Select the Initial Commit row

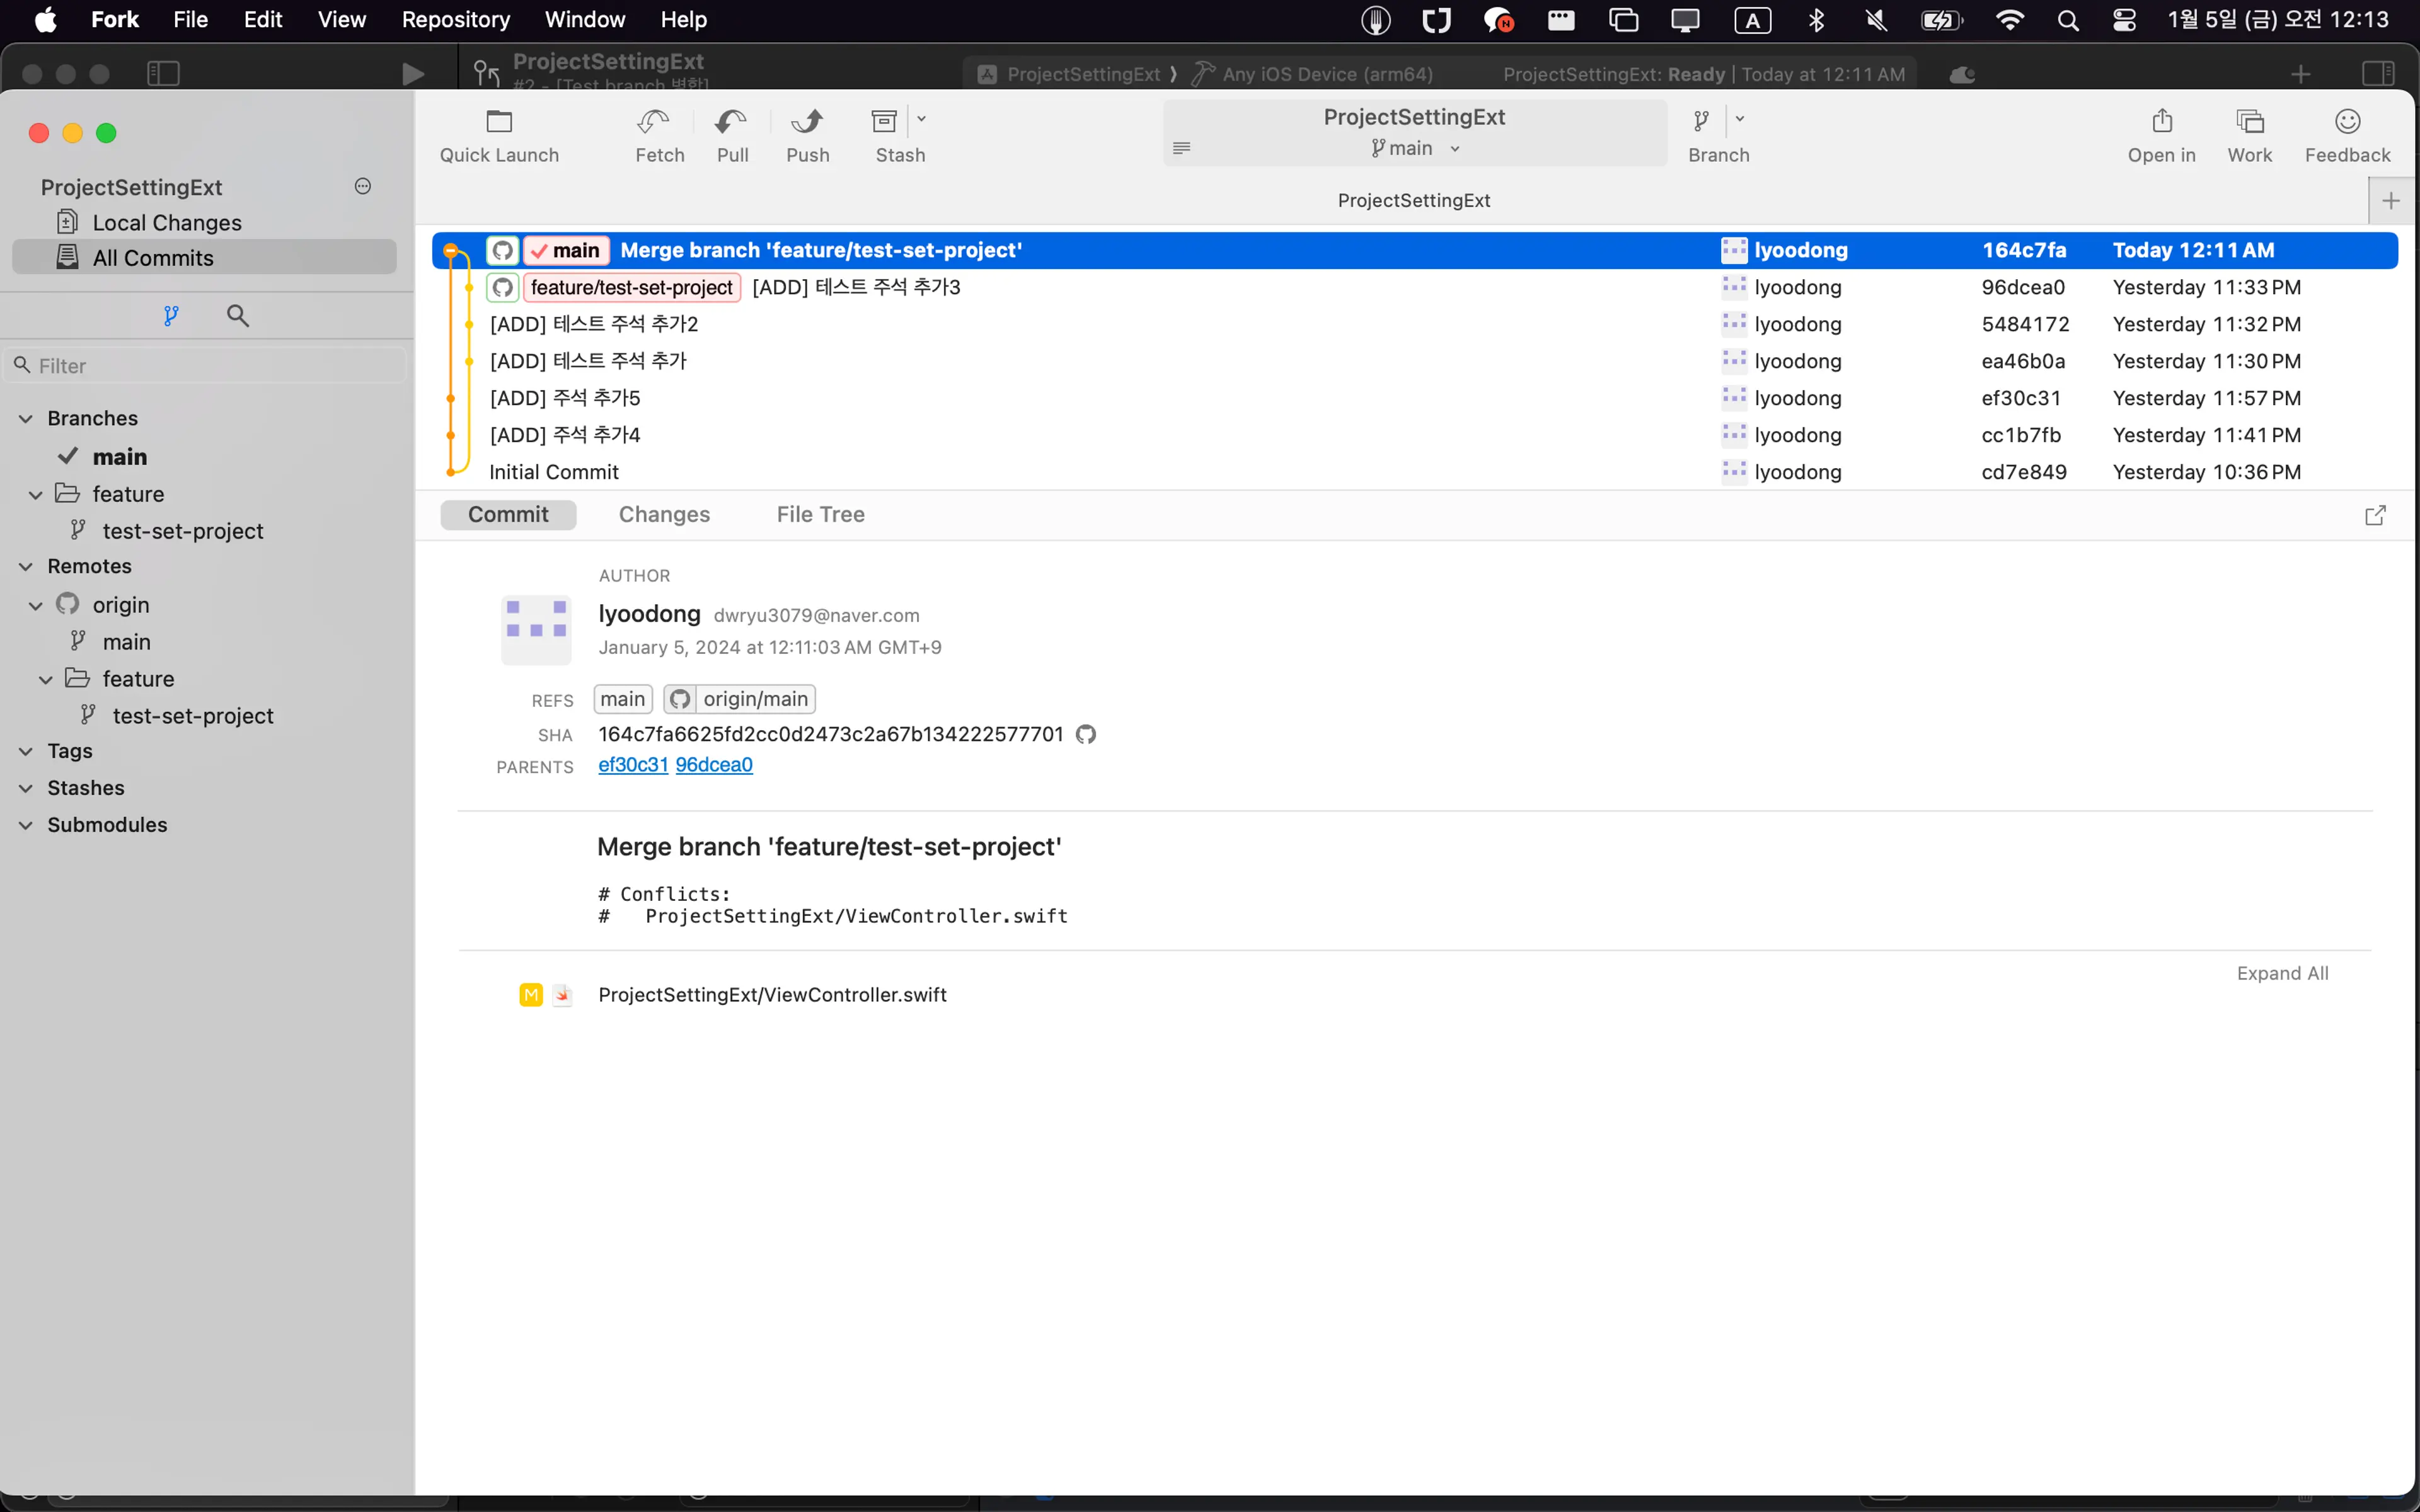coord(1415,472)
